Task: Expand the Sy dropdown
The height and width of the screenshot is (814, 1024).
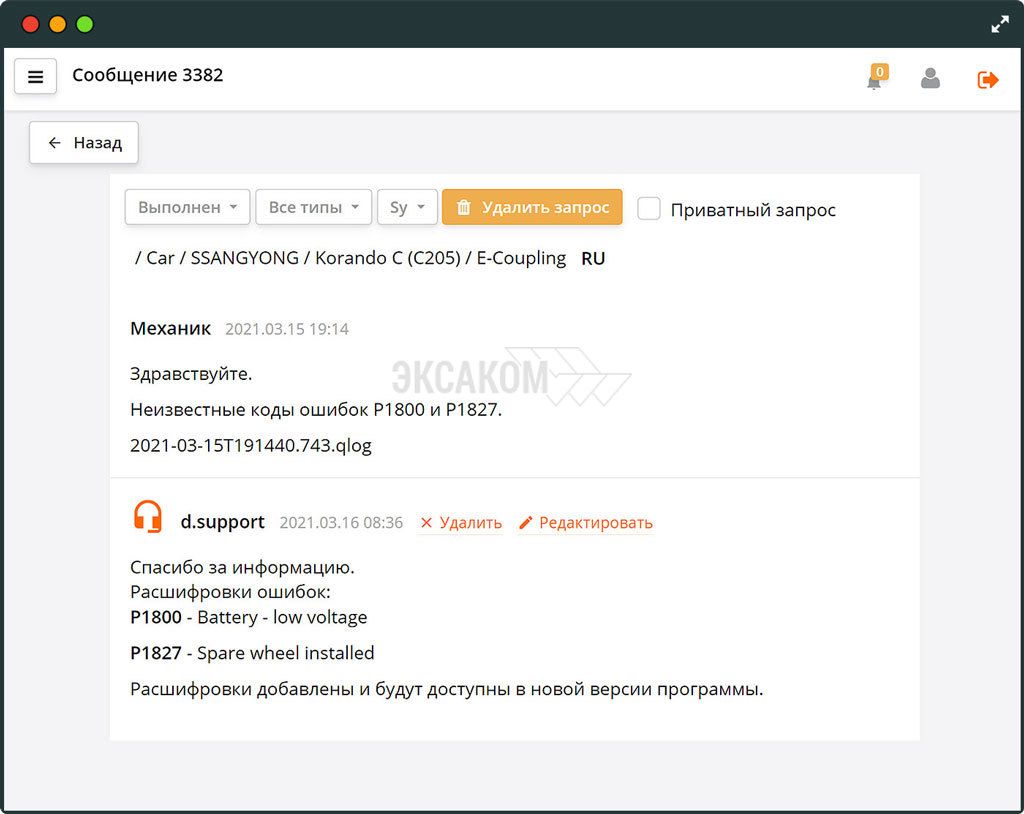Action: (x=407, y=207)
